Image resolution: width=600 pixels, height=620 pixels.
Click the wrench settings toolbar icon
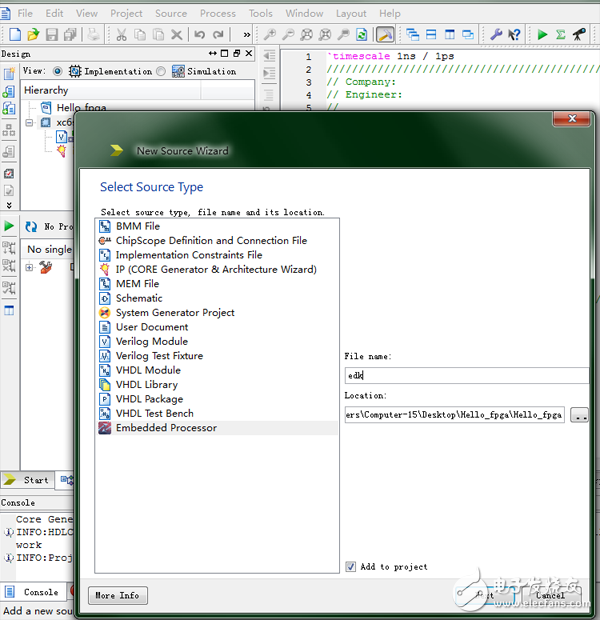[x=495, y=35]
